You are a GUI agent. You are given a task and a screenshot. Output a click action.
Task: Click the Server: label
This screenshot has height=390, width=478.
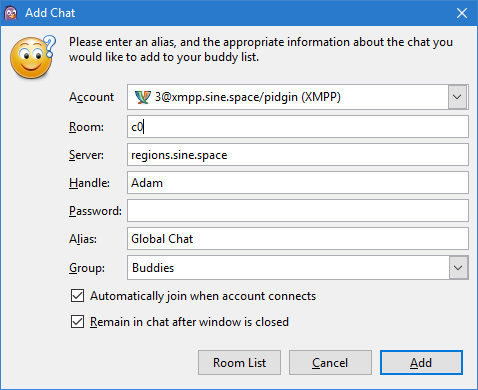[x=86, y=155]
